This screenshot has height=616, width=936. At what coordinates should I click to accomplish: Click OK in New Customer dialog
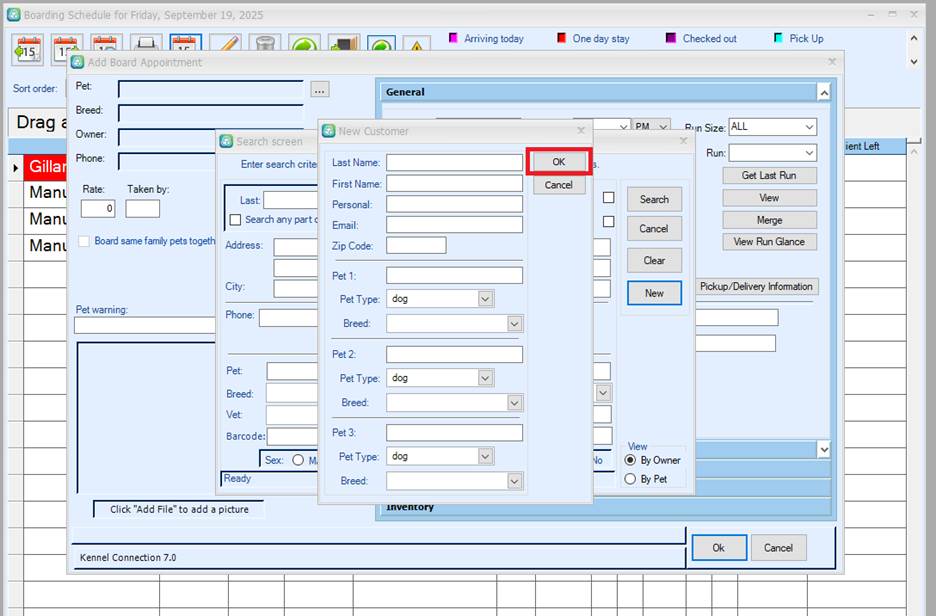[558, 162]
